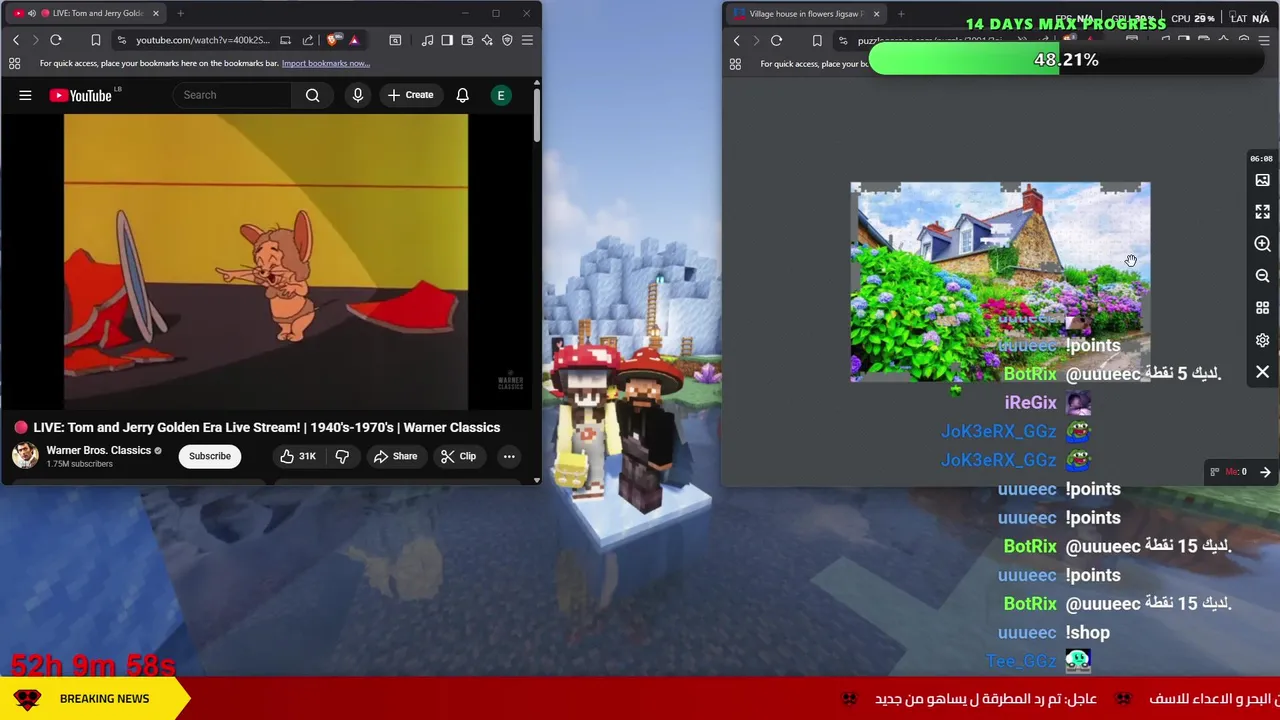Image resolution: width=1280 pixels, height=720 pixels.
Task: Open Brave VPN shield icon in YouTube window
Action: 507,40
